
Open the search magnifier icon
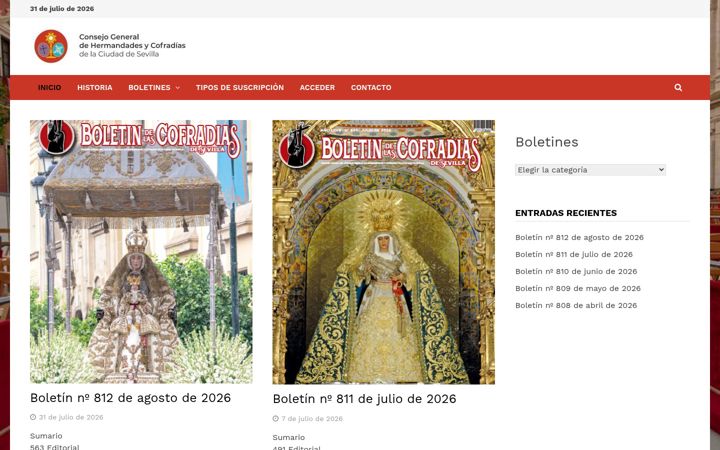coord(678,87)
